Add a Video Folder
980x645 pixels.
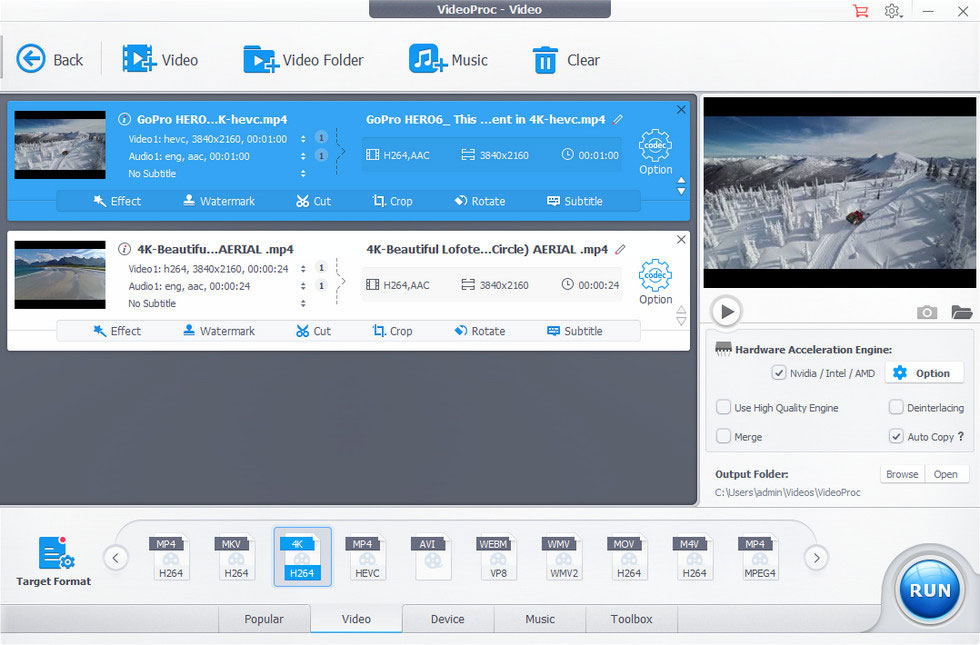(x=303, y=59)
